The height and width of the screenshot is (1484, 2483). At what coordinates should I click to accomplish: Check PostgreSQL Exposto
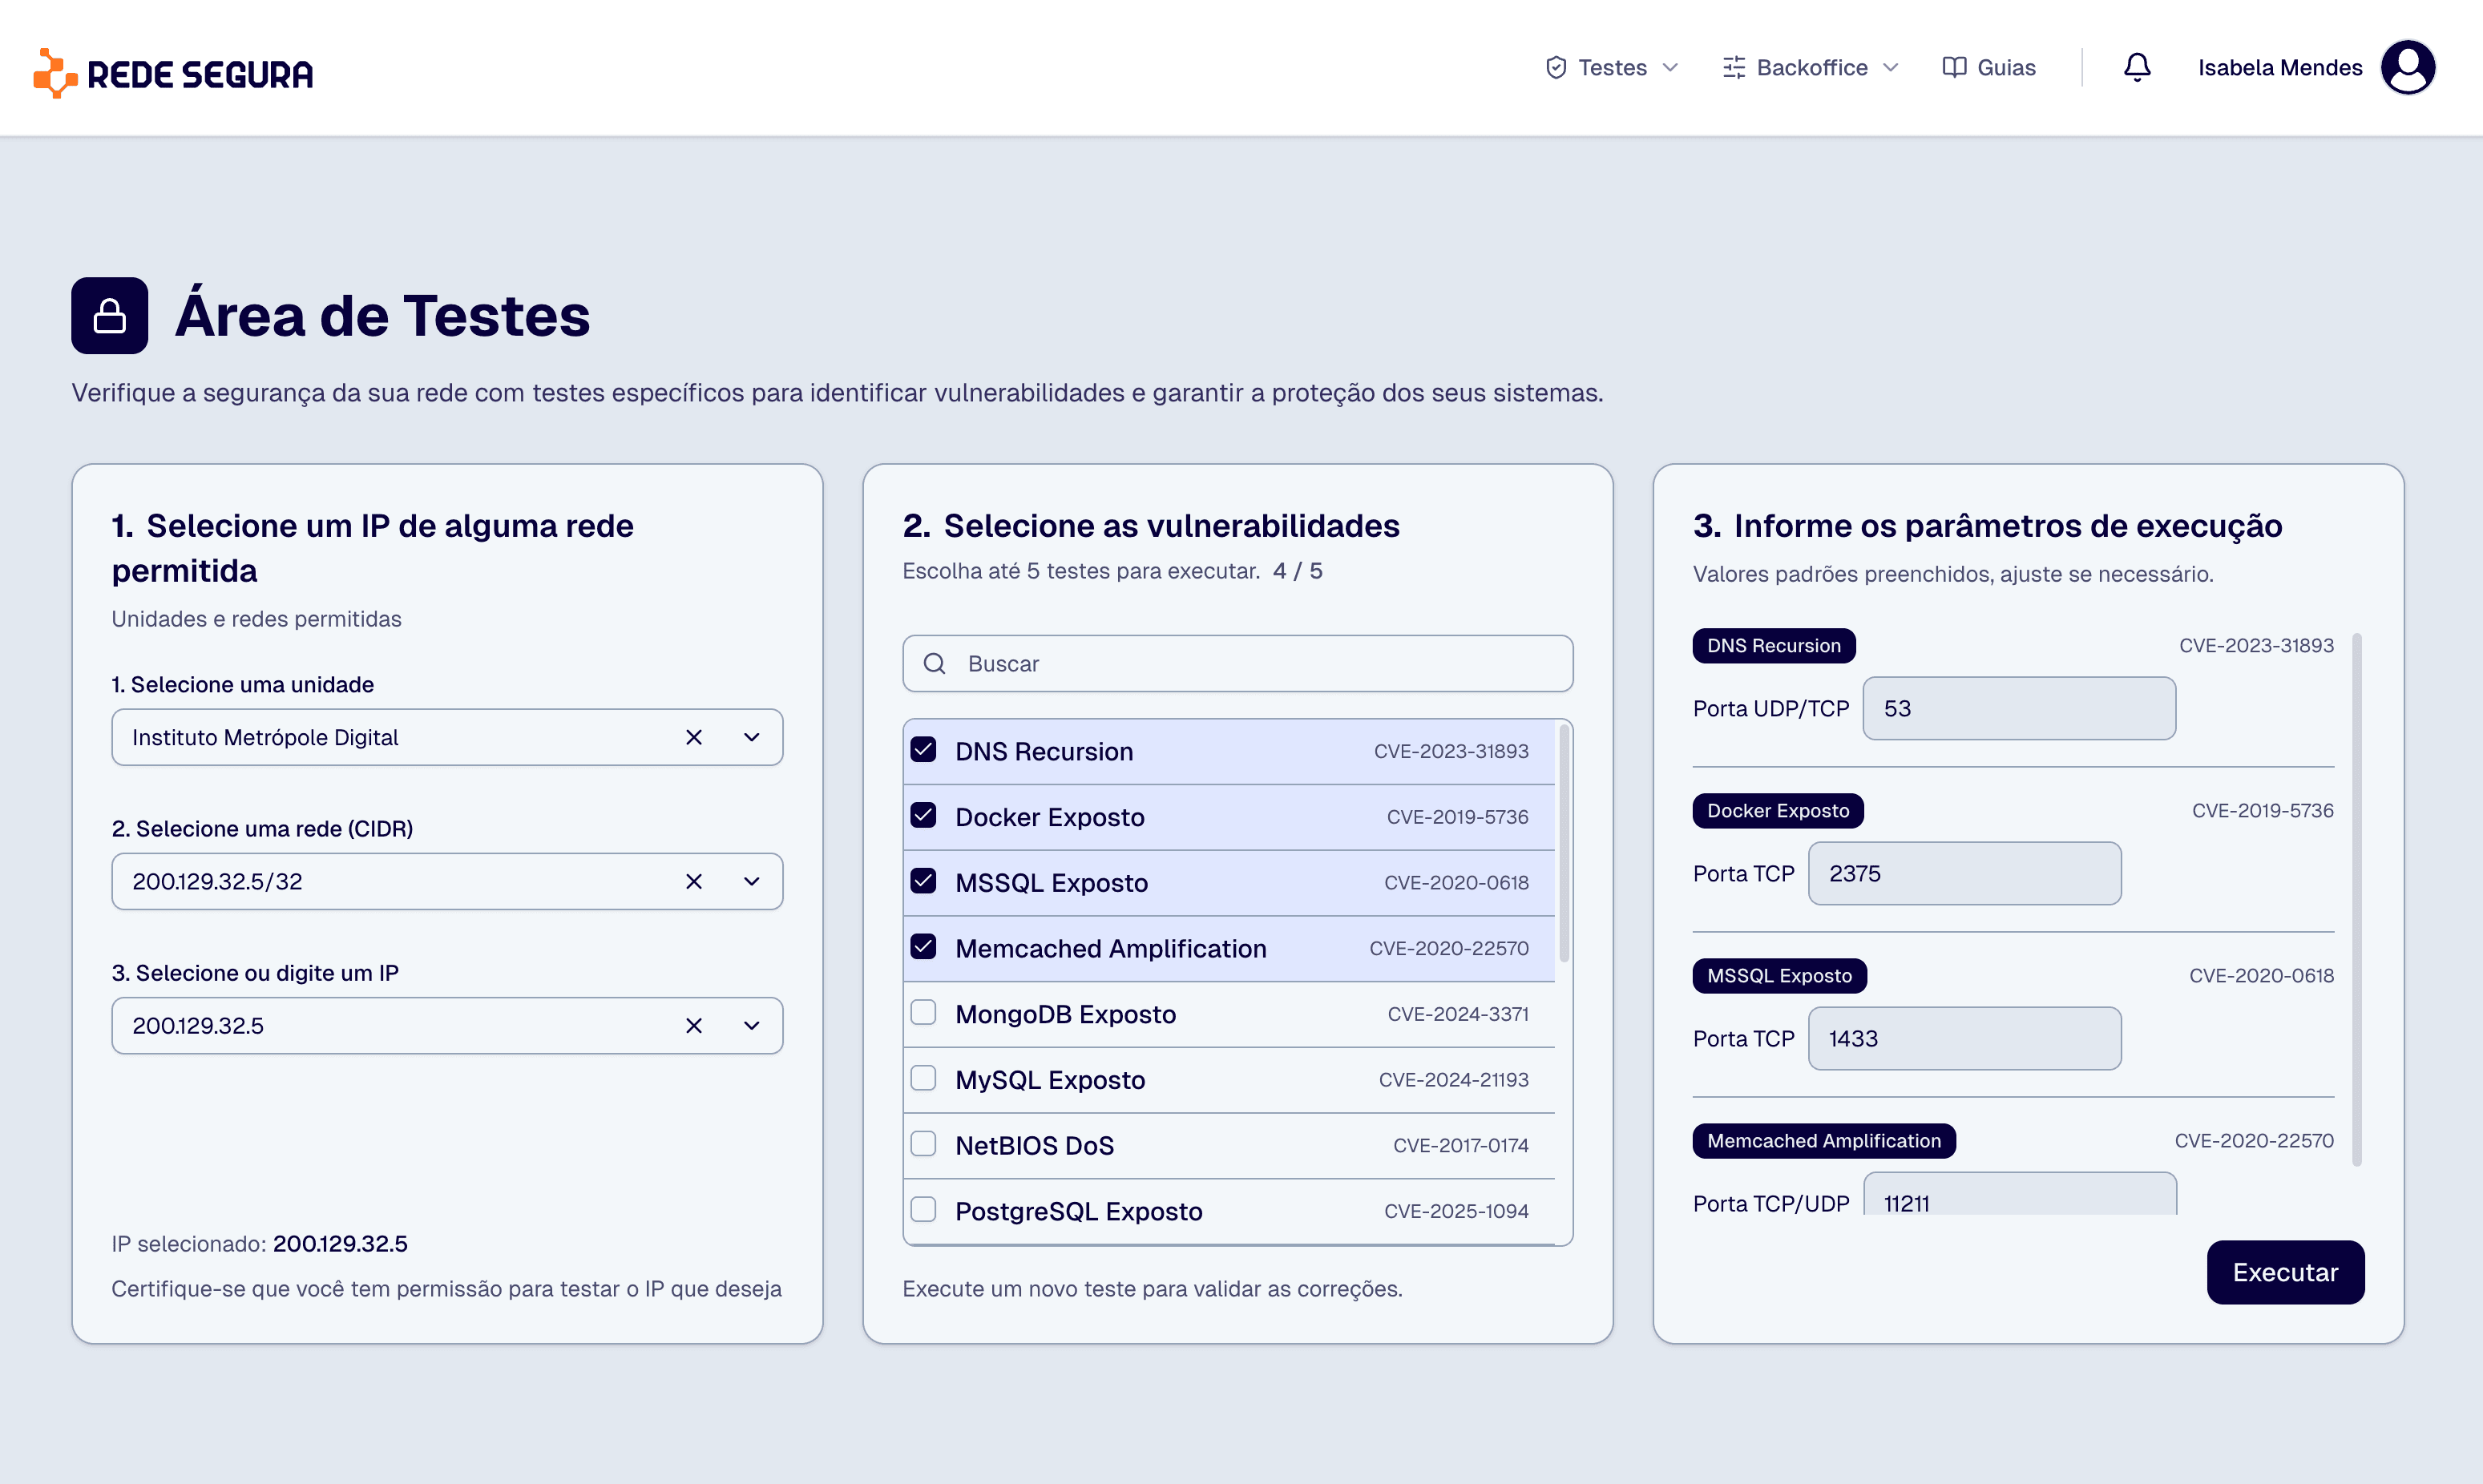(924, 1210)
